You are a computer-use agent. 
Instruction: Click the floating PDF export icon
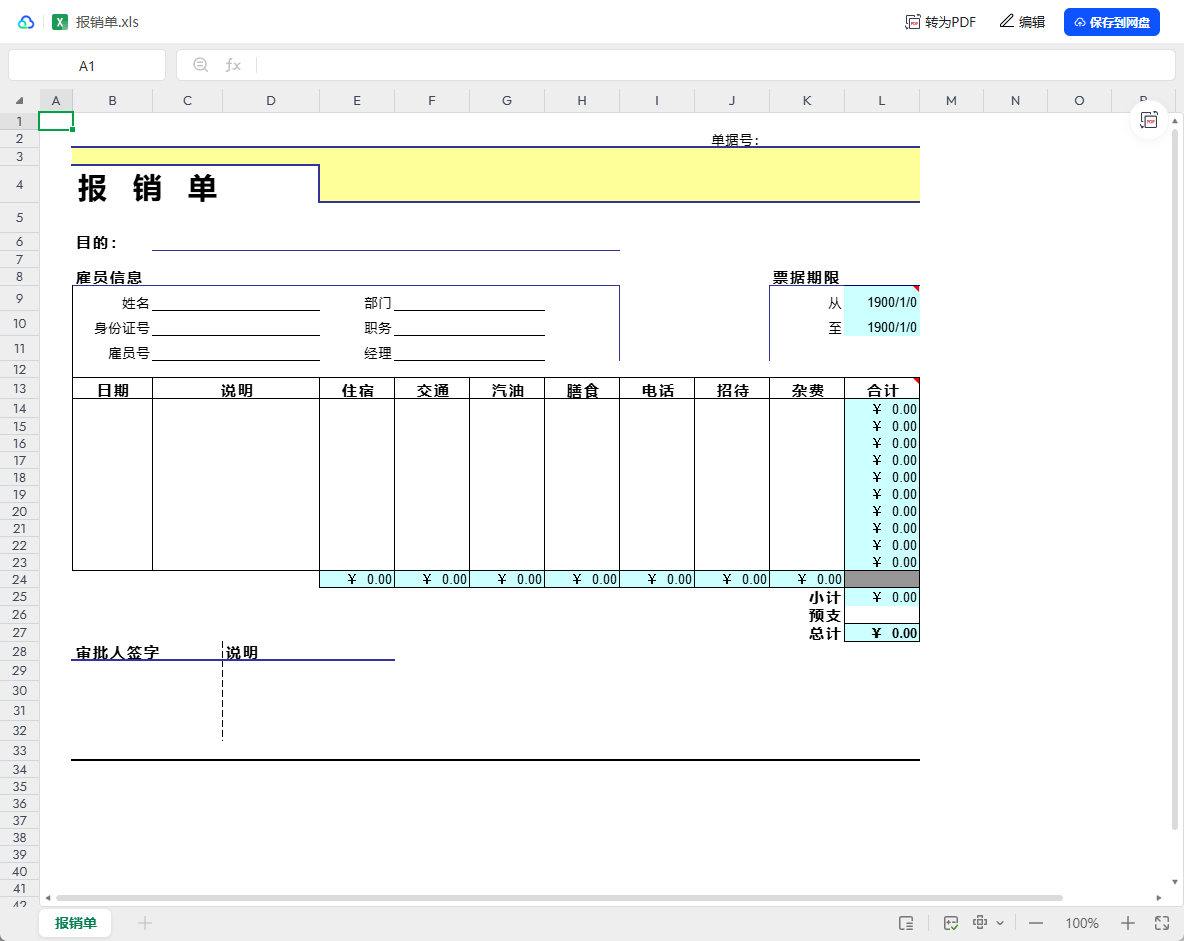click(x=1149, y=120)
